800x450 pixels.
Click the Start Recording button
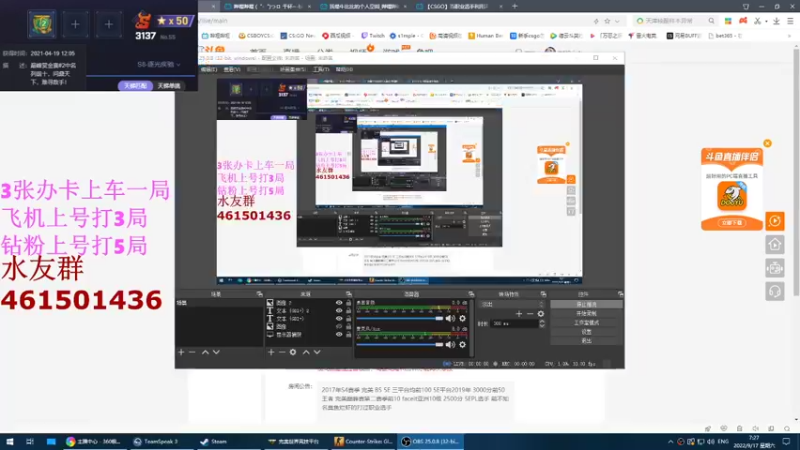point(586,313)
